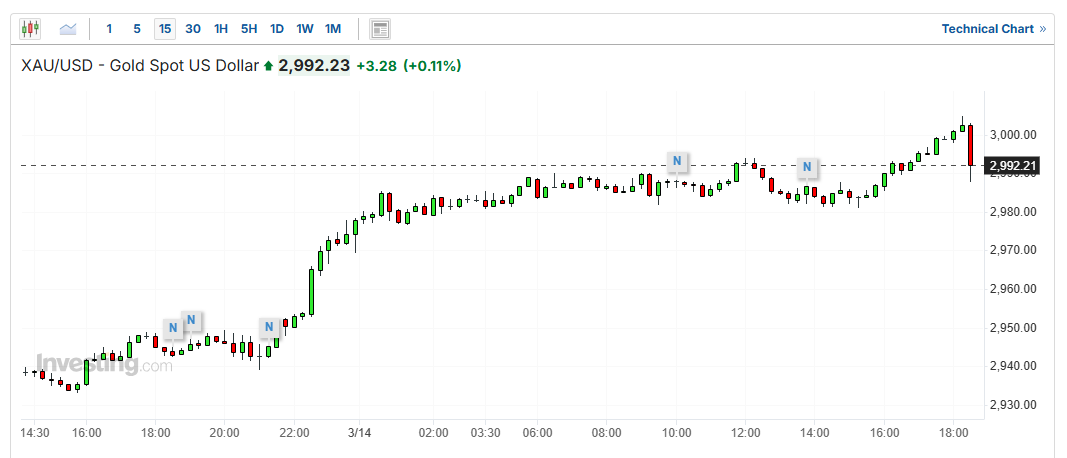Click the last red candlestick on the chart

click(x=971, y=145)
